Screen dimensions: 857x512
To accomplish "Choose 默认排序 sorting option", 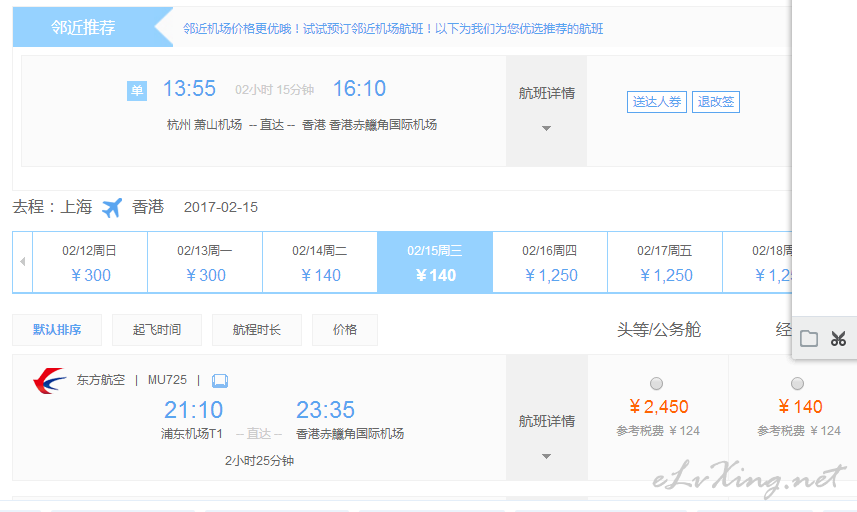I will pos(57,329).
